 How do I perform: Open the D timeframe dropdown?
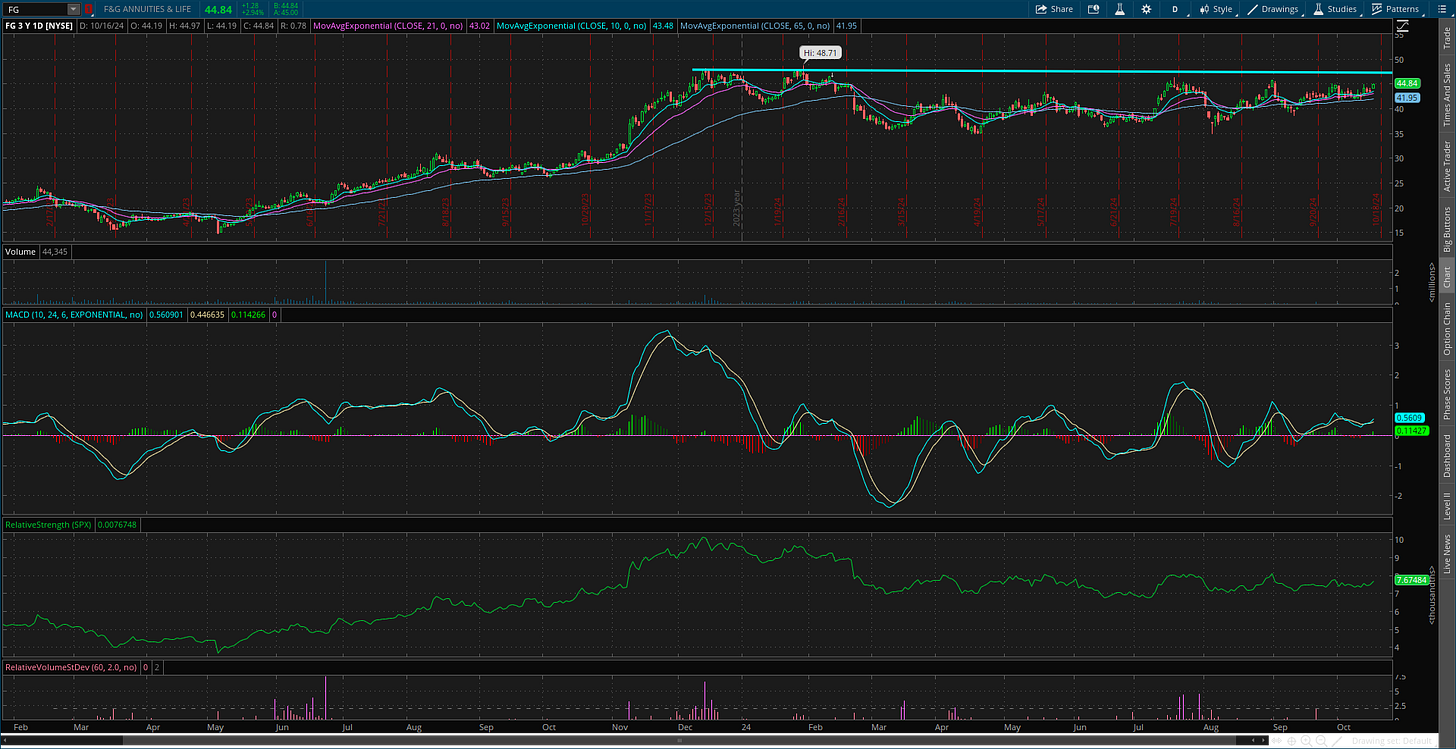pos(1175,9)
